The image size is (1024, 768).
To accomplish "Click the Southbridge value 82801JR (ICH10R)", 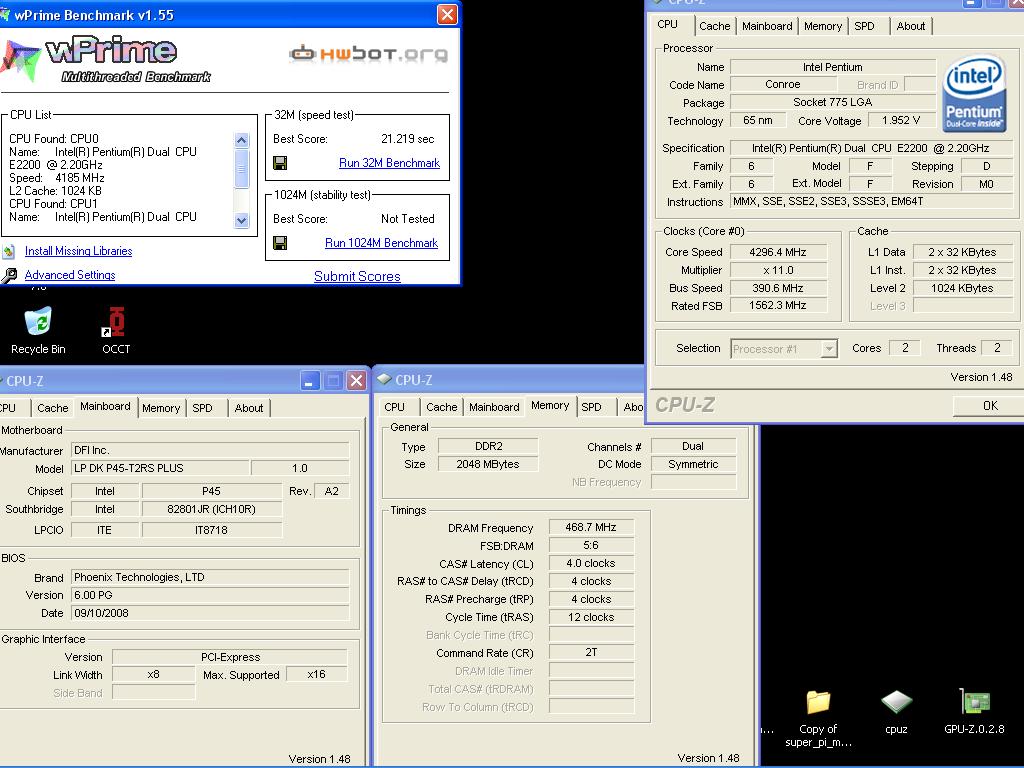I will (x=212, y=509).
